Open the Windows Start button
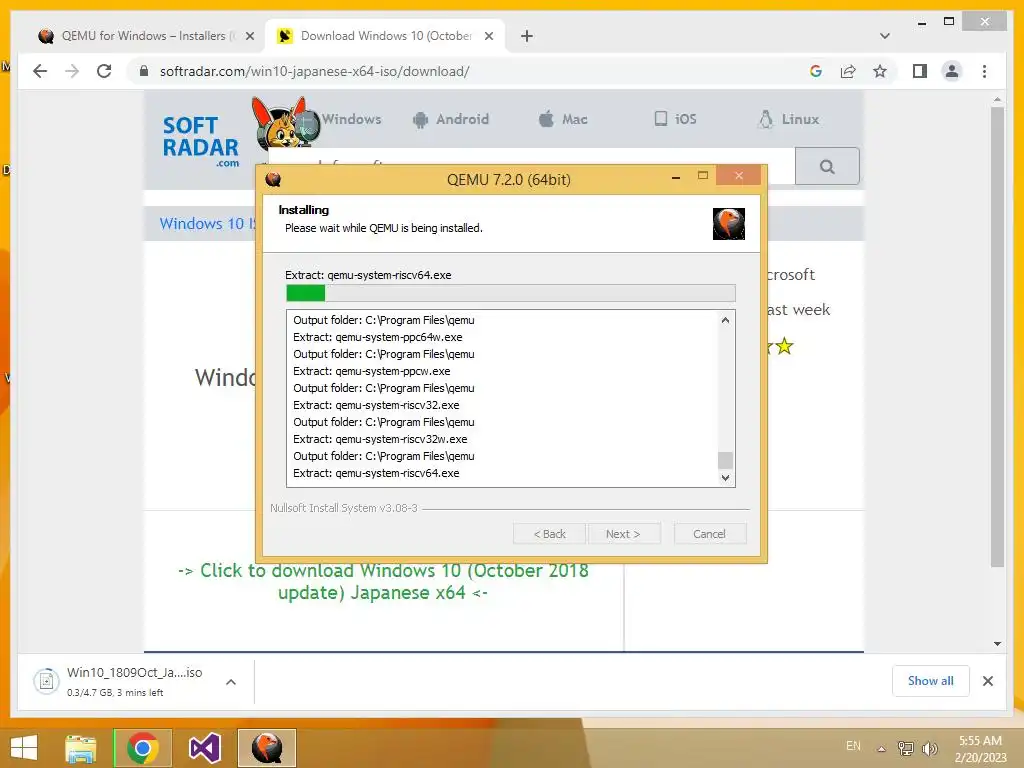The width and height of the screenshot is (1024, 768). pyautogui.click(x=24, y=748)
